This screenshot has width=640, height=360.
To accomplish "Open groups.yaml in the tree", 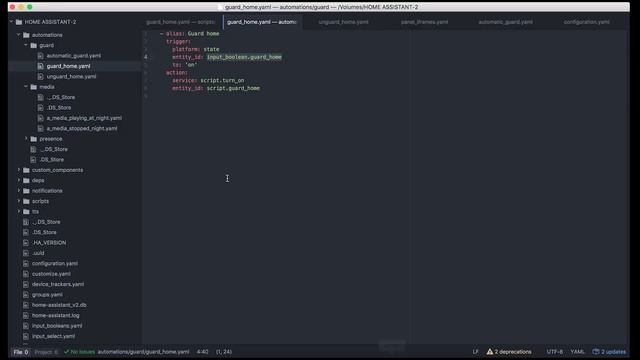I will pos(47,295).
